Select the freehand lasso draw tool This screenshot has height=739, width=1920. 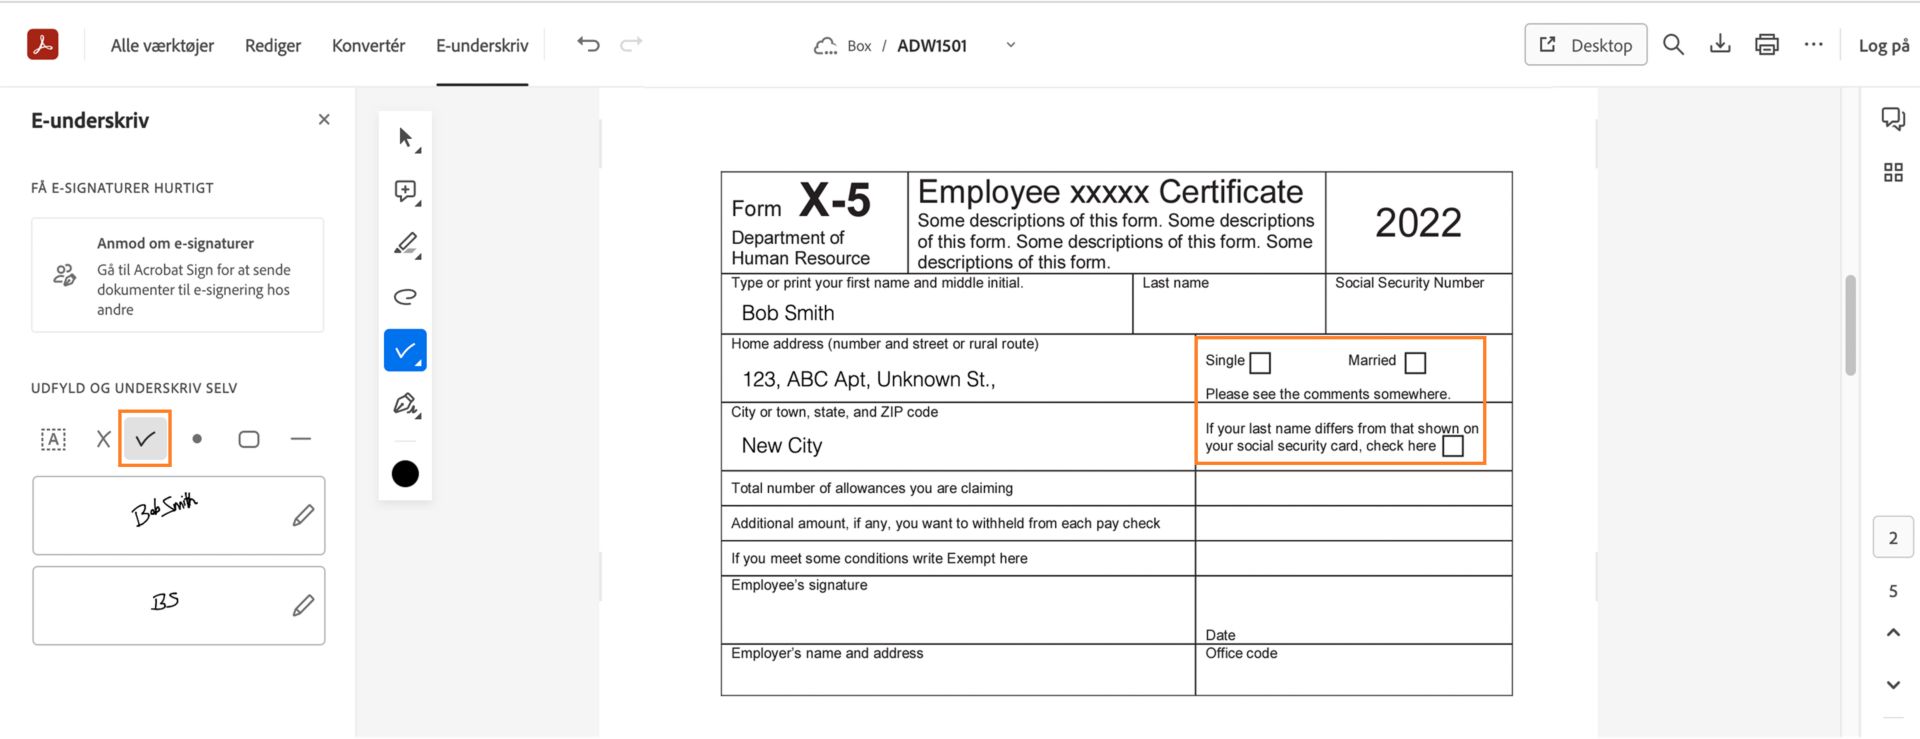pos(405,297)
